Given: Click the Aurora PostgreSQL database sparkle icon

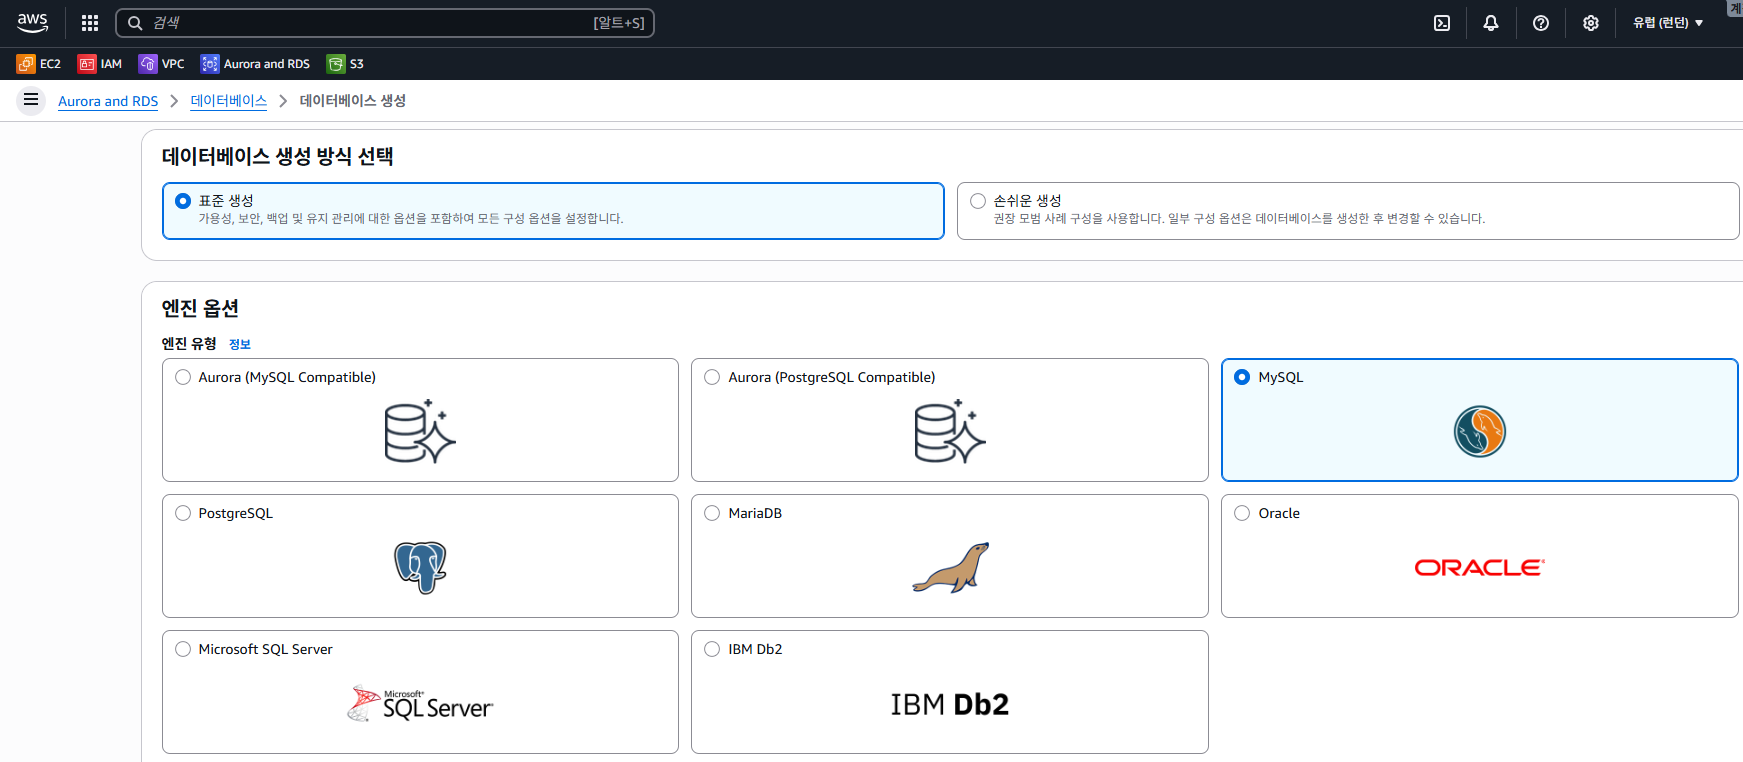Looking at the screenshot, I should (x=950, y=431).
